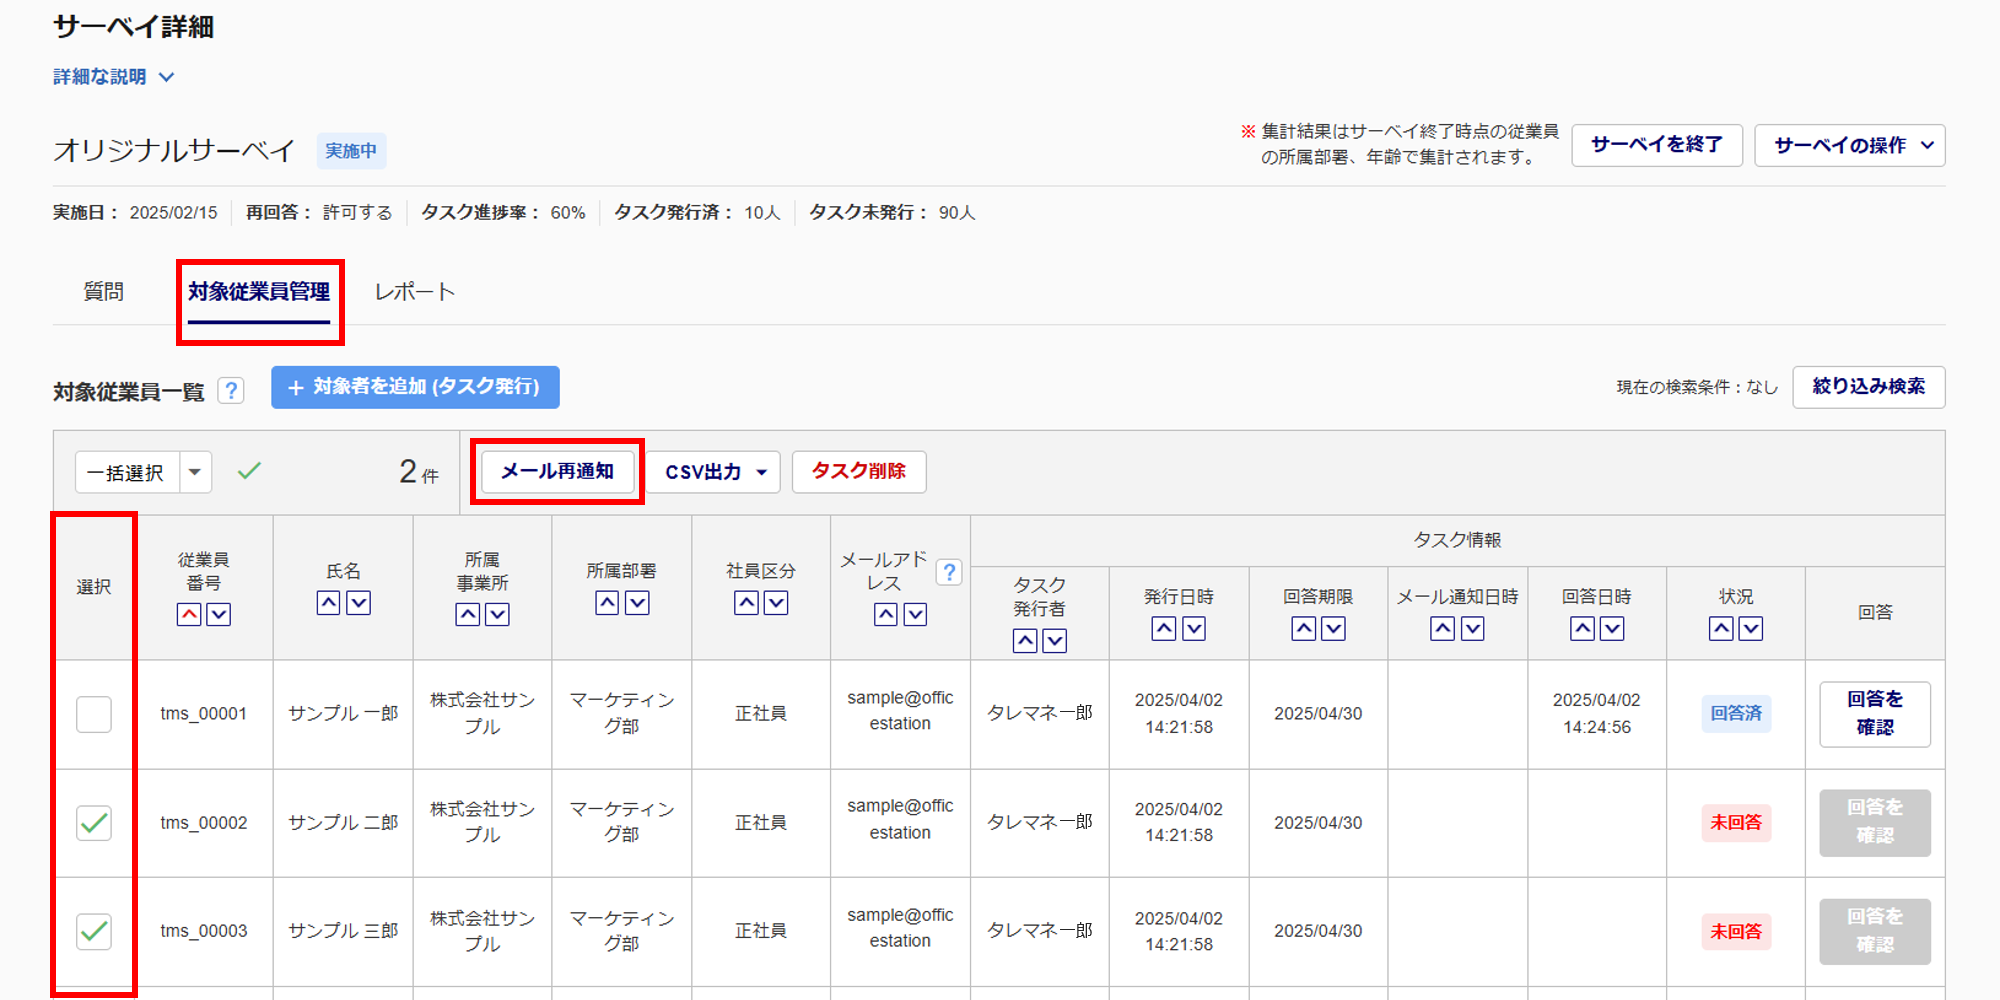The width and height of the screenshot is (2000, 1000).
Task: Open help icon for メールアドレス column
Action: click(949, 572)
